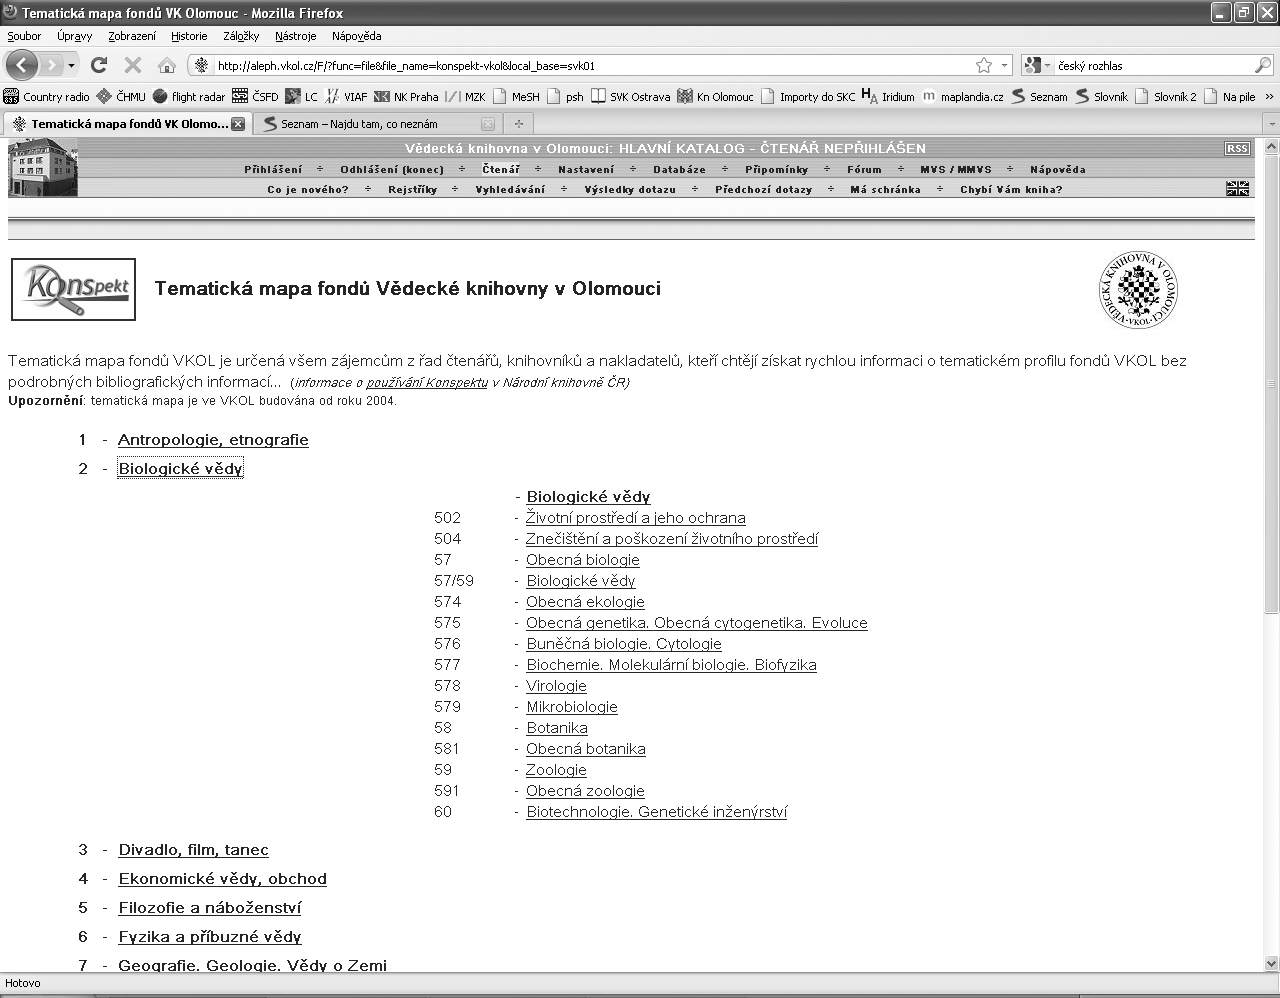Click the RSS feed icon
This screenshot has height=998, width=1280.
1237,148
